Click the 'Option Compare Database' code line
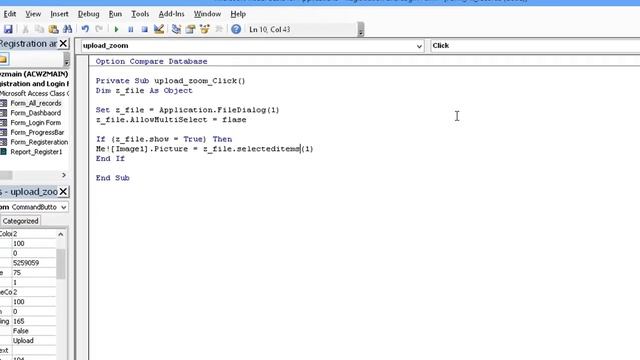 [151, 61]
